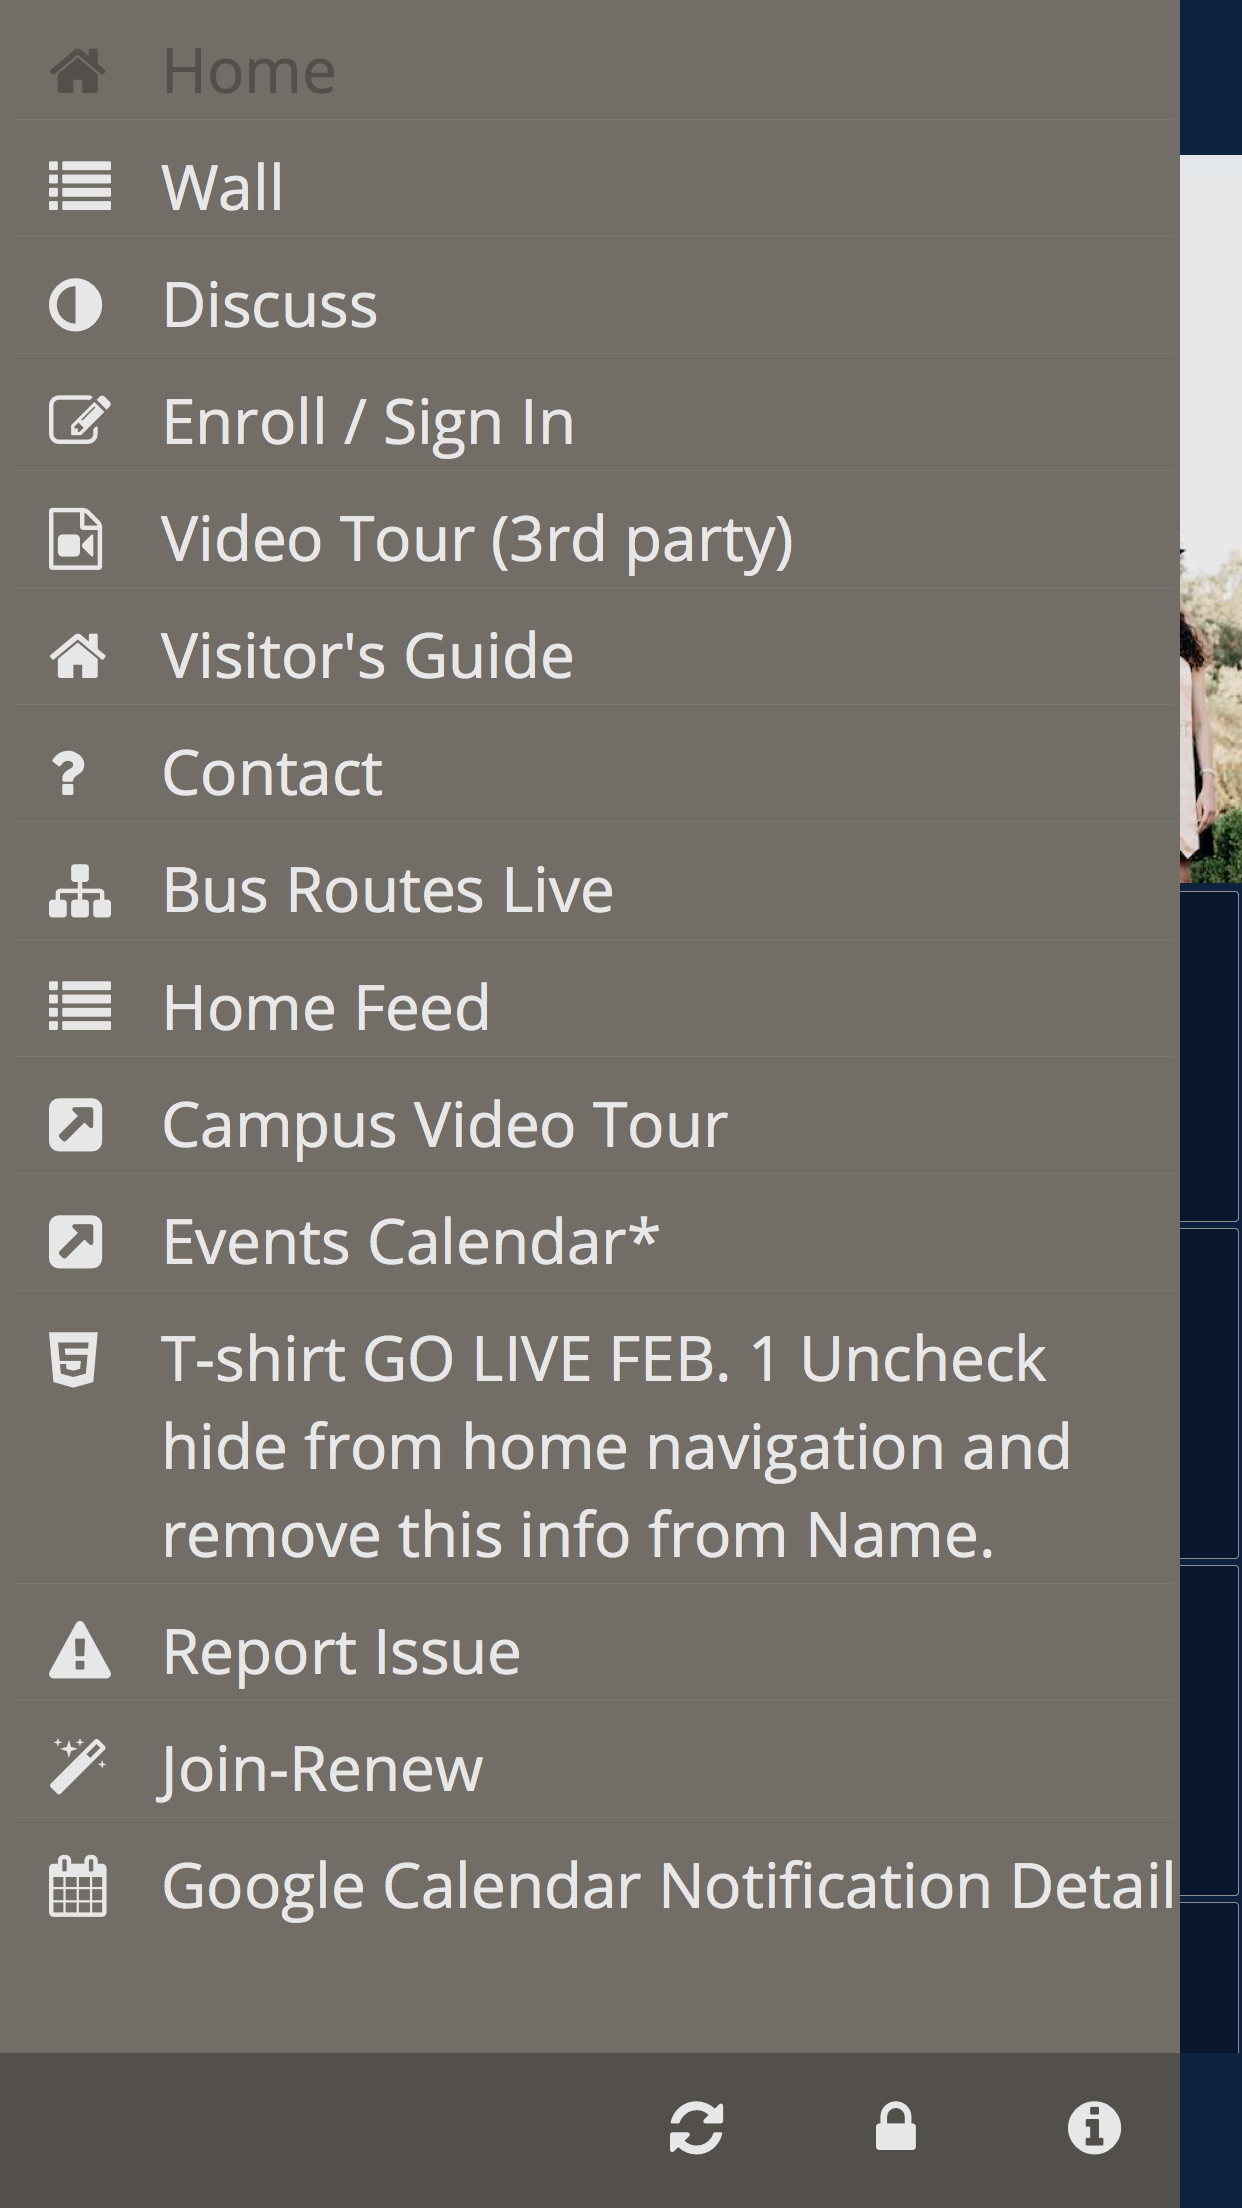Tap the Bus Routes sitemap icon
Viewport: 1242px width, 2208px height.
[x=79, y=891]
